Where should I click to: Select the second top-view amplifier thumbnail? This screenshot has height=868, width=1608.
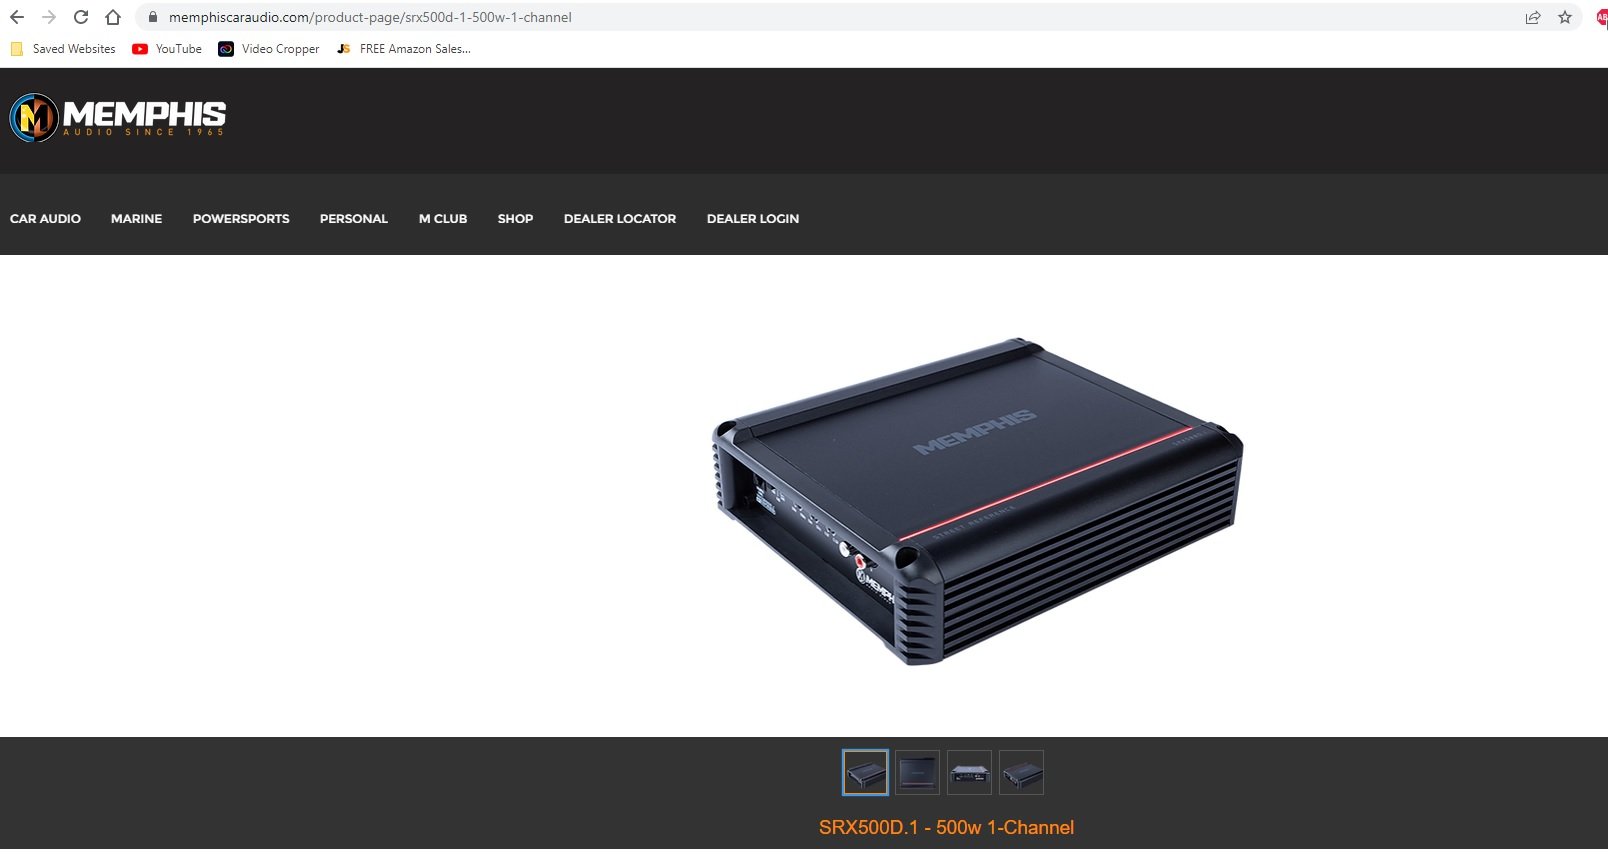click(x=917, y=773)
